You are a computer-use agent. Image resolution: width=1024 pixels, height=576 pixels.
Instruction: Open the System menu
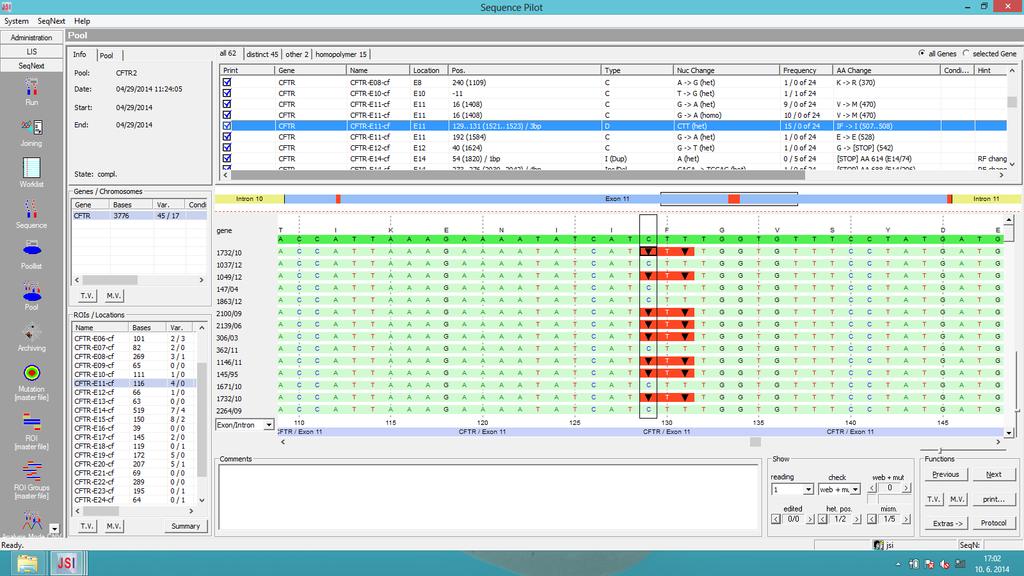pyautogui.click(x=16, y=21)
